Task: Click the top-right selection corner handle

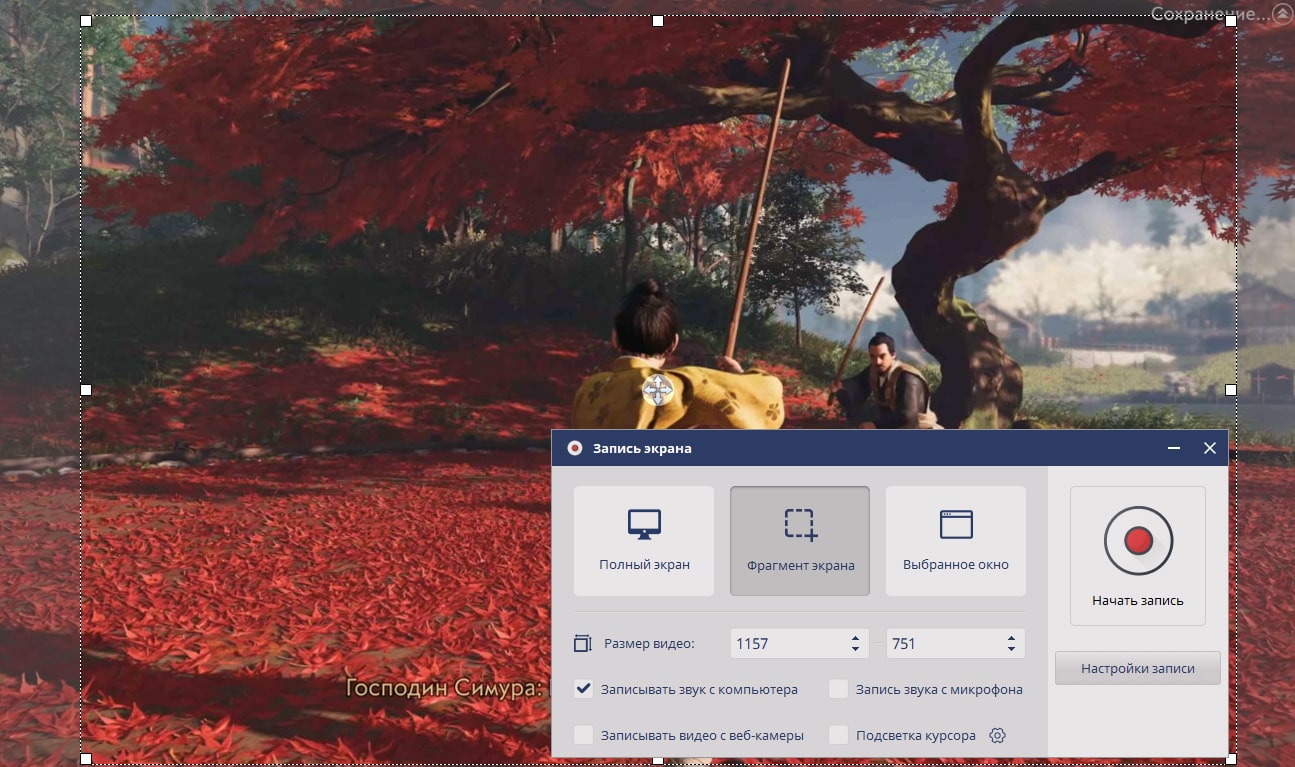Action: pyautogui.click(x=1231, y=21)
